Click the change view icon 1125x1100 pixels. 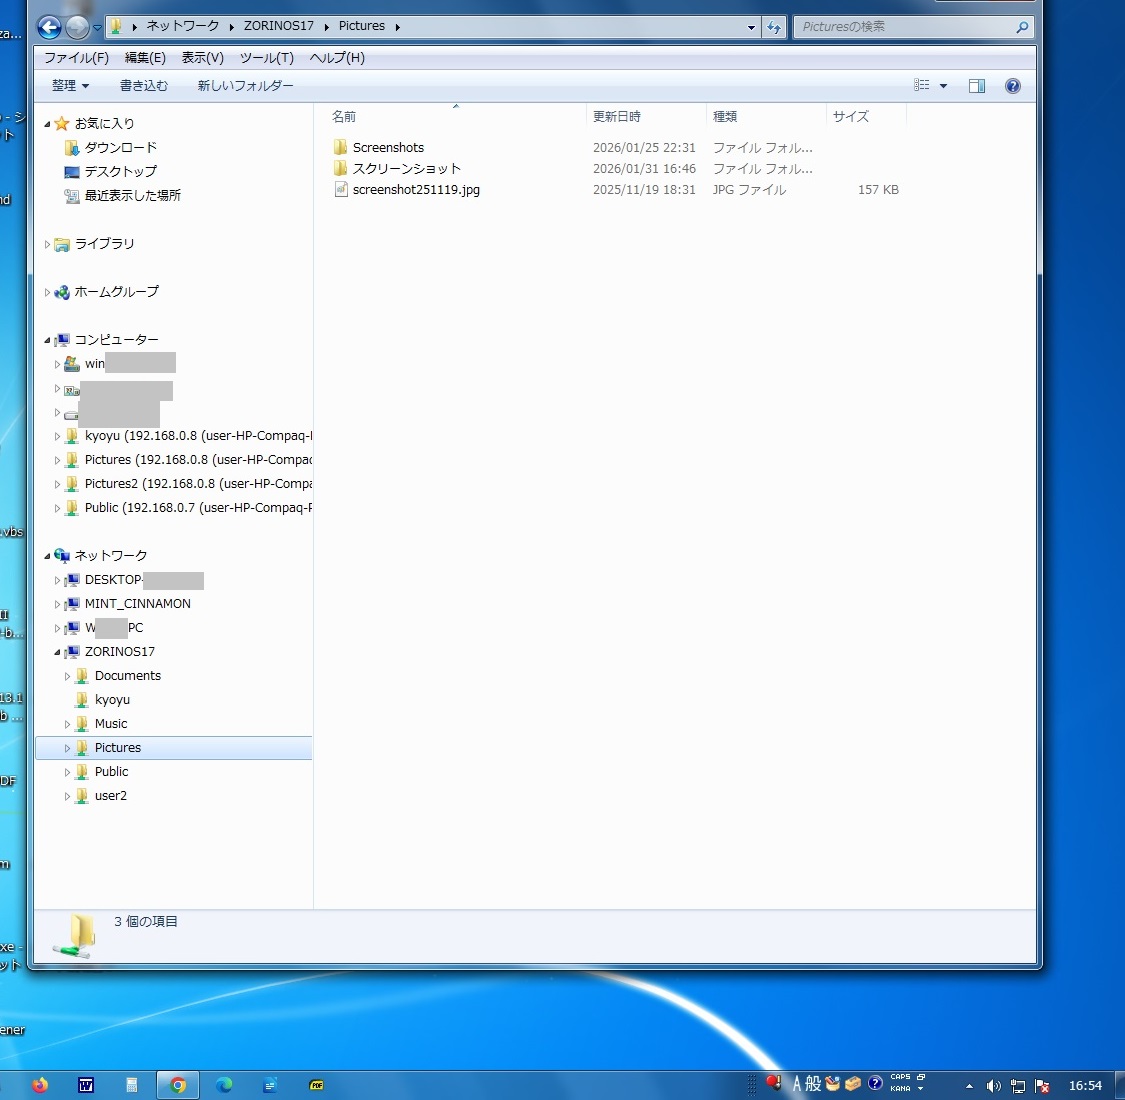tap(922, 86)
